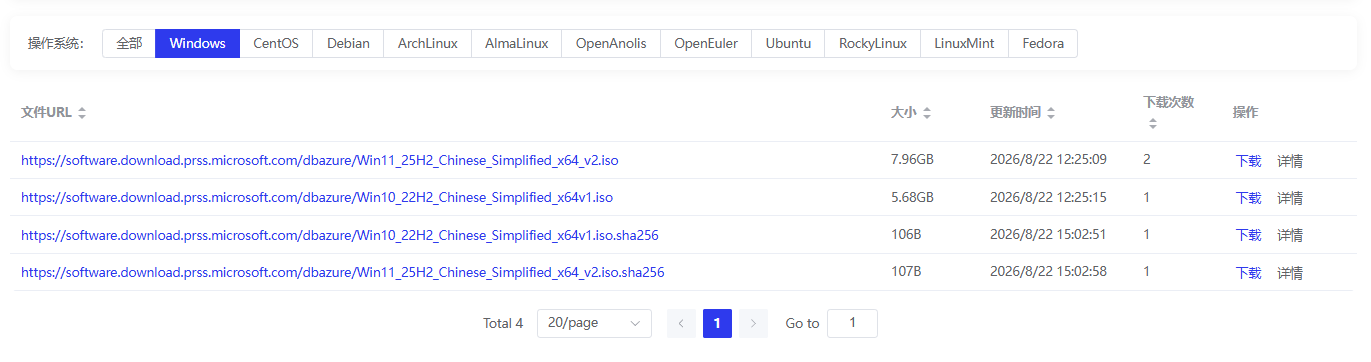This screenshot has height=362, width=1371.
Task: Click 下载 for the 106B file
Action: click(1248, 235)
